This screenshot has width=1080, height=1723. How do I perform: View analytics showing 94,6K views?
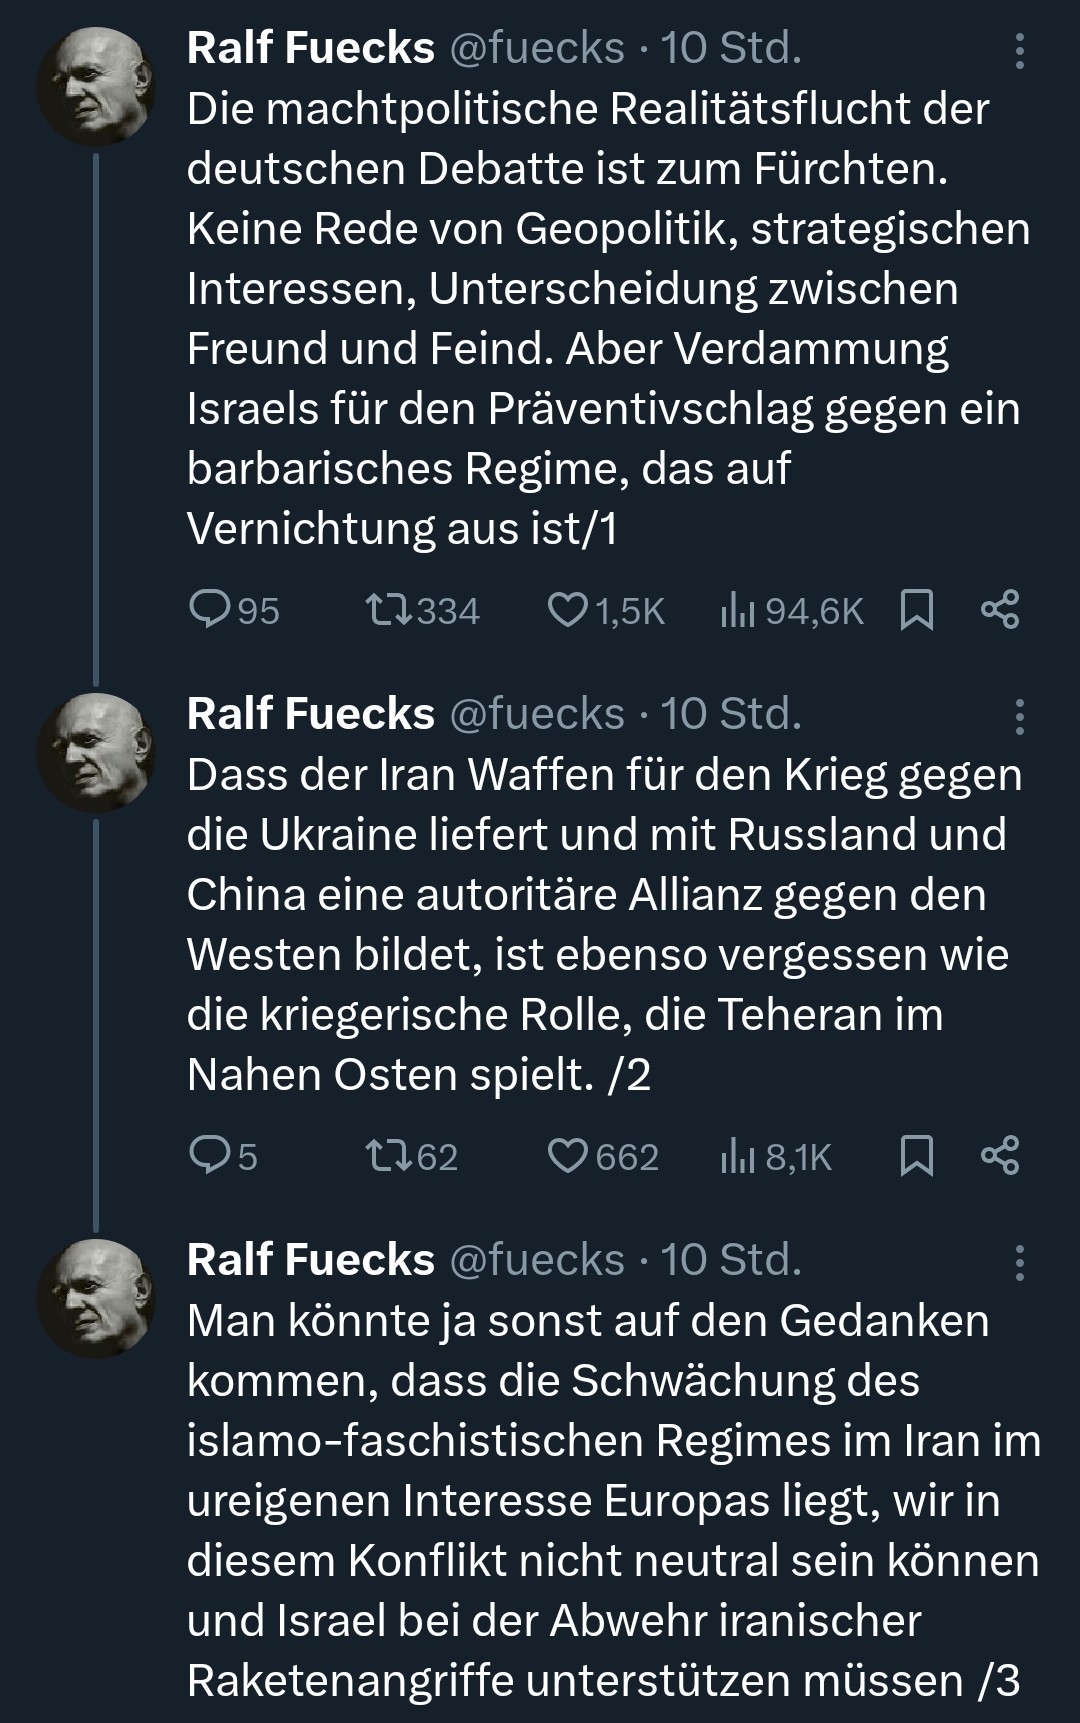(x=737, y=609)
